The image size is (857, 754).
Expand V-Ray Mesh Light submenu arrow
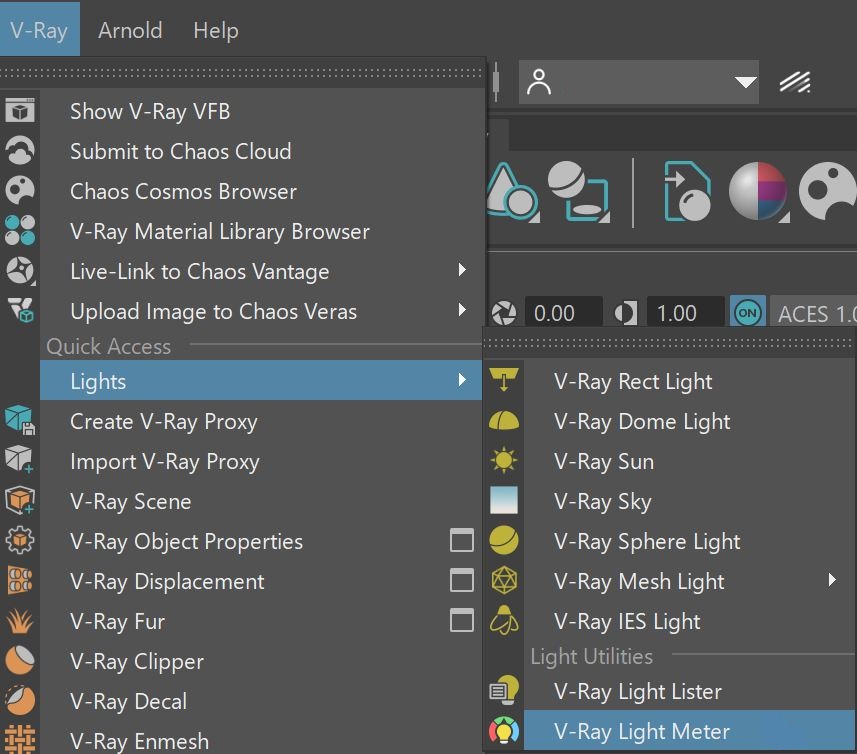(x=832, y=580)
